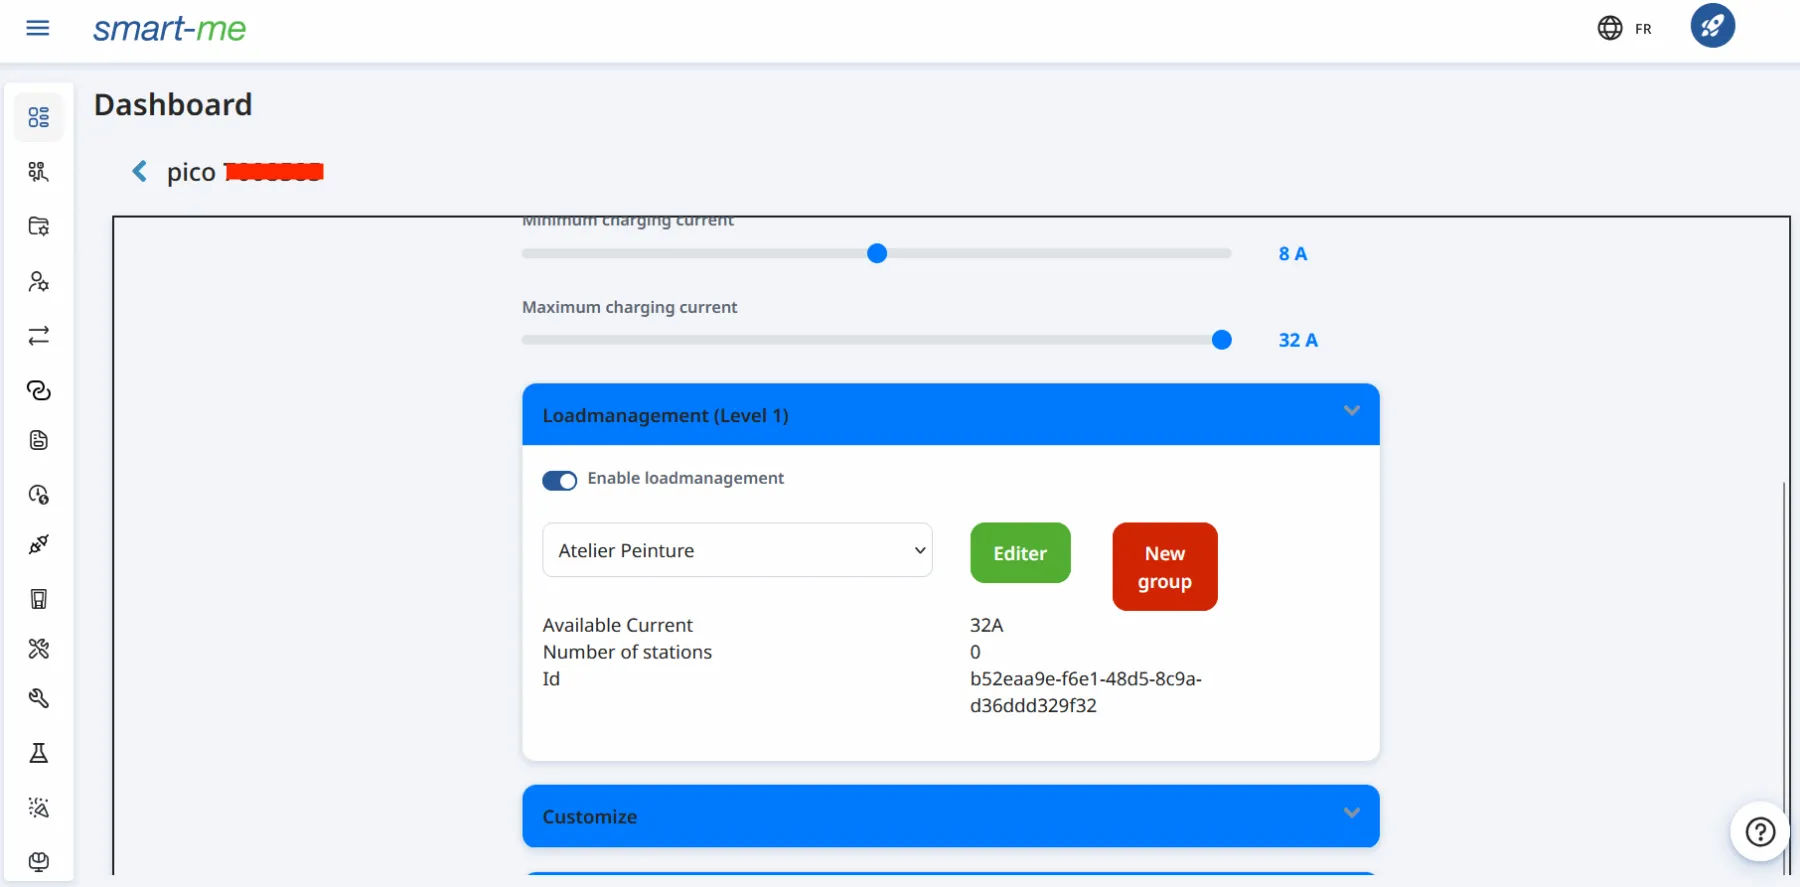This screenshot has height=887, width=1800.
Task: Click the Number of stations label
Action: [x=627, y=652]
